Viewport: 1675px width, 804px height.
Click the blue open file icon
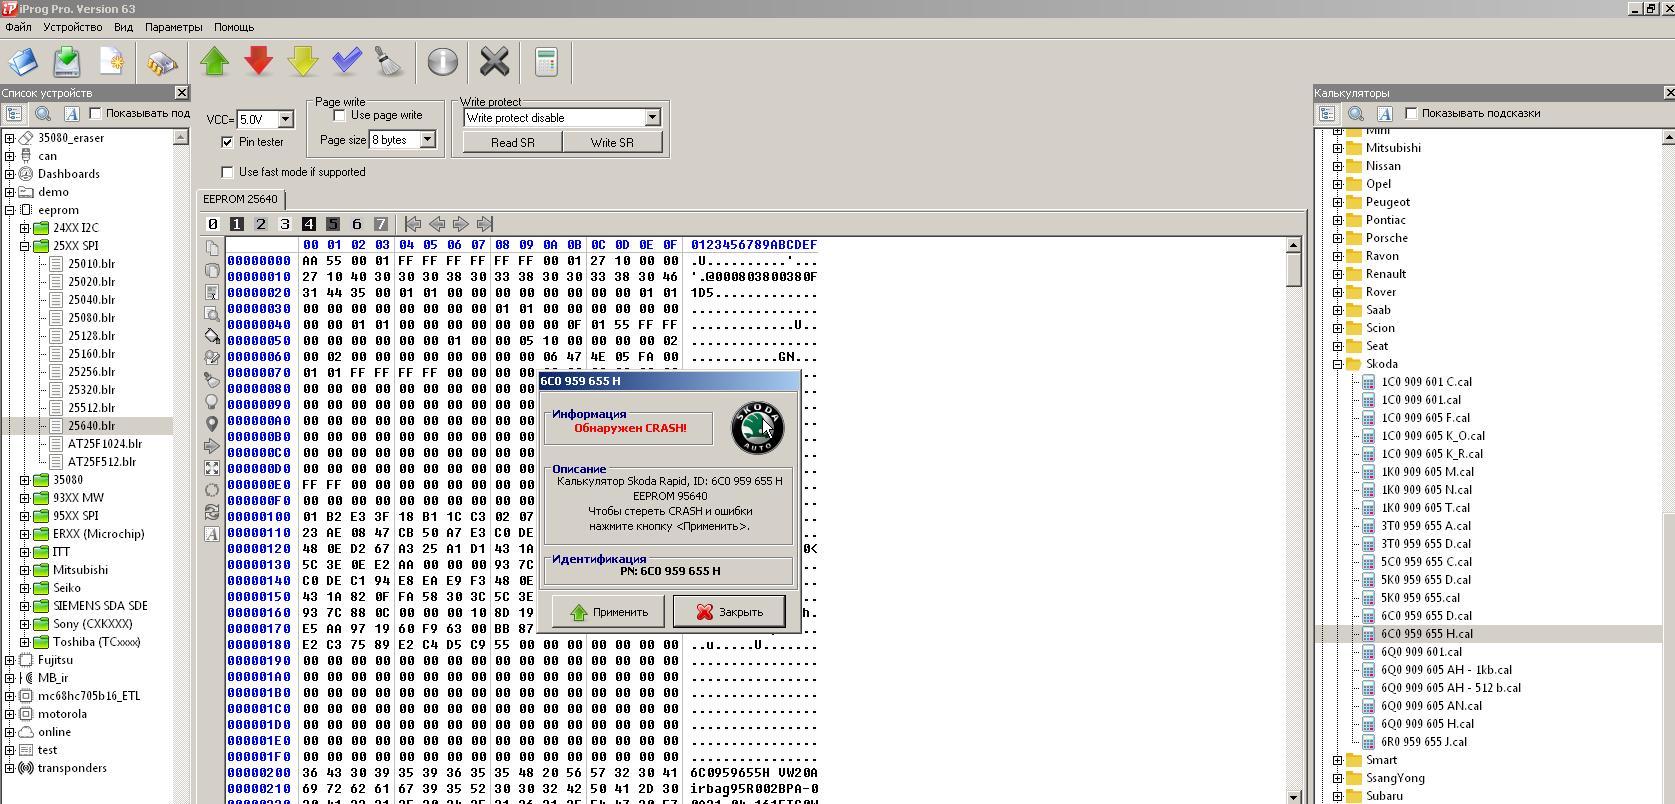pos(23,62)
